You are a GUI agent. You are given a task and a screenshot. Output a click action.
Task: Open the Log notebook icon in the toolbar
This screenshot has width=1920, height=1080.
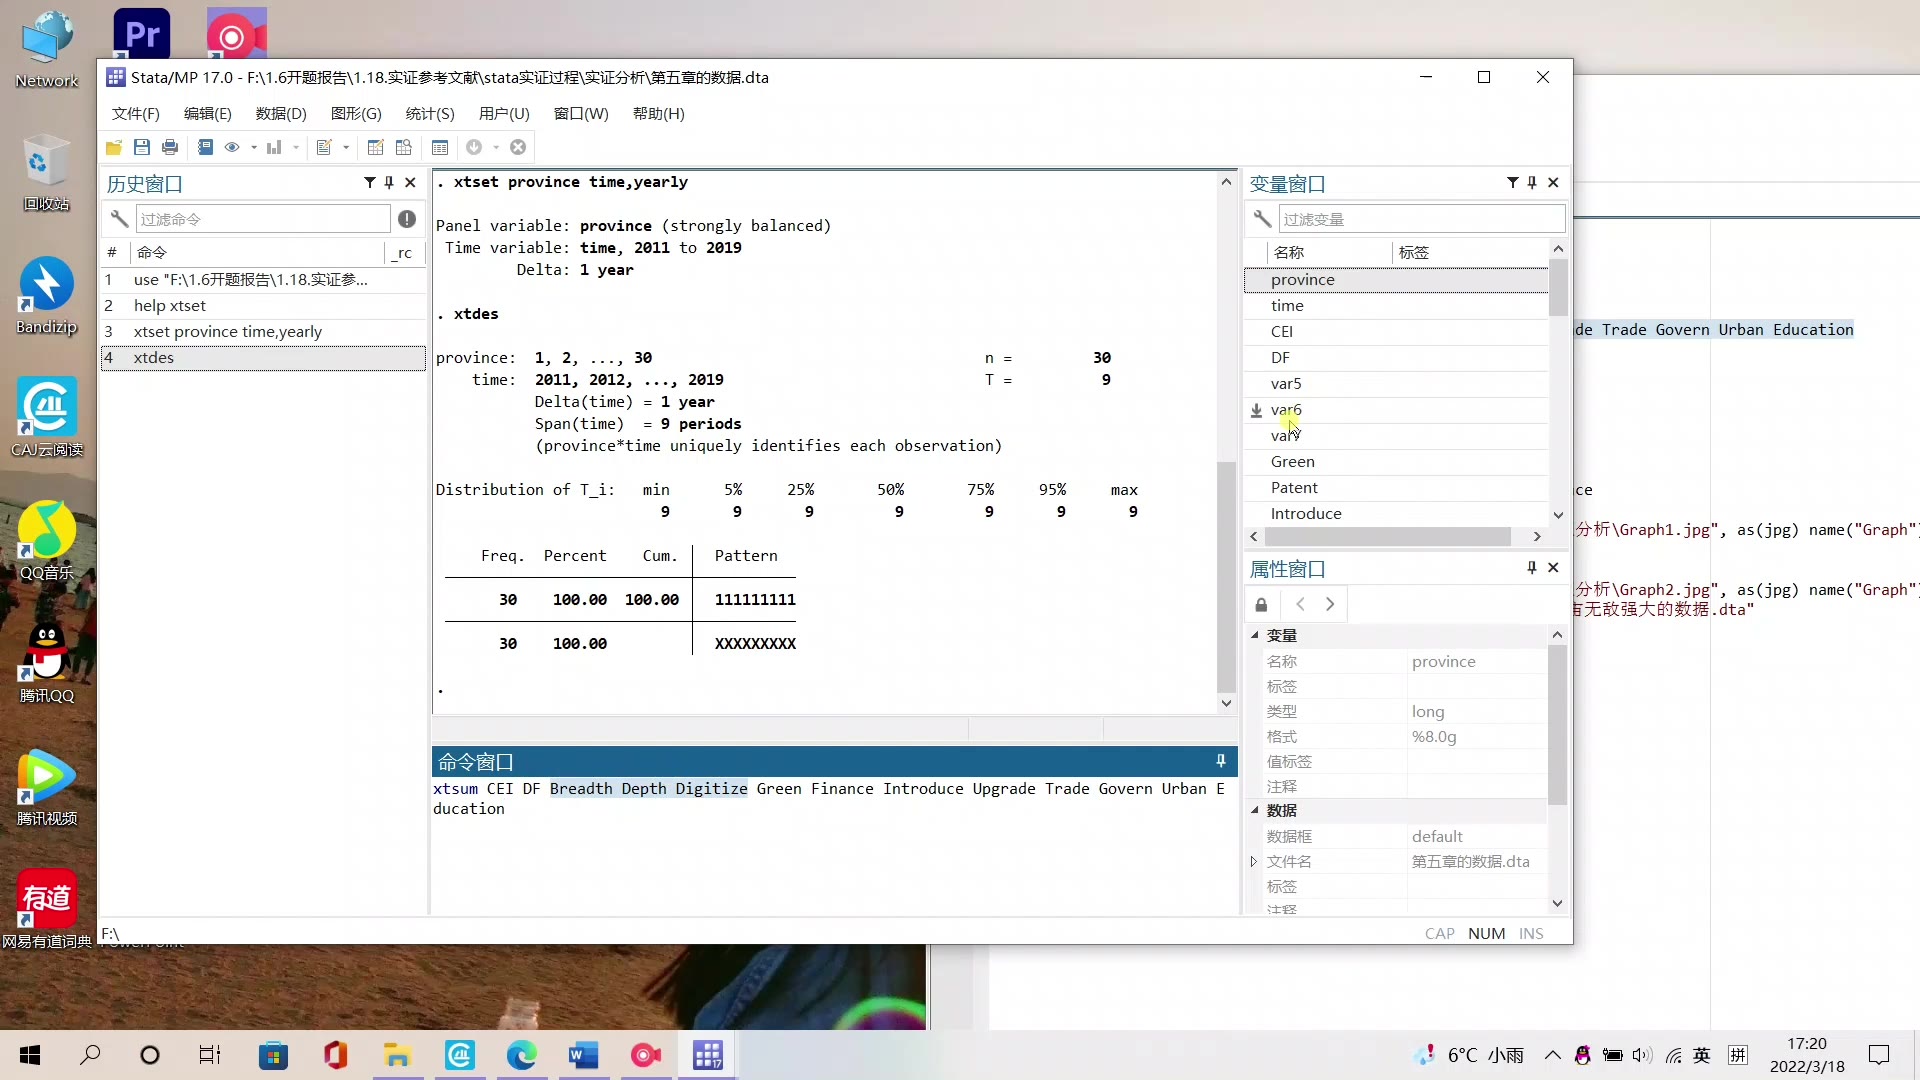tap(205, 147)
